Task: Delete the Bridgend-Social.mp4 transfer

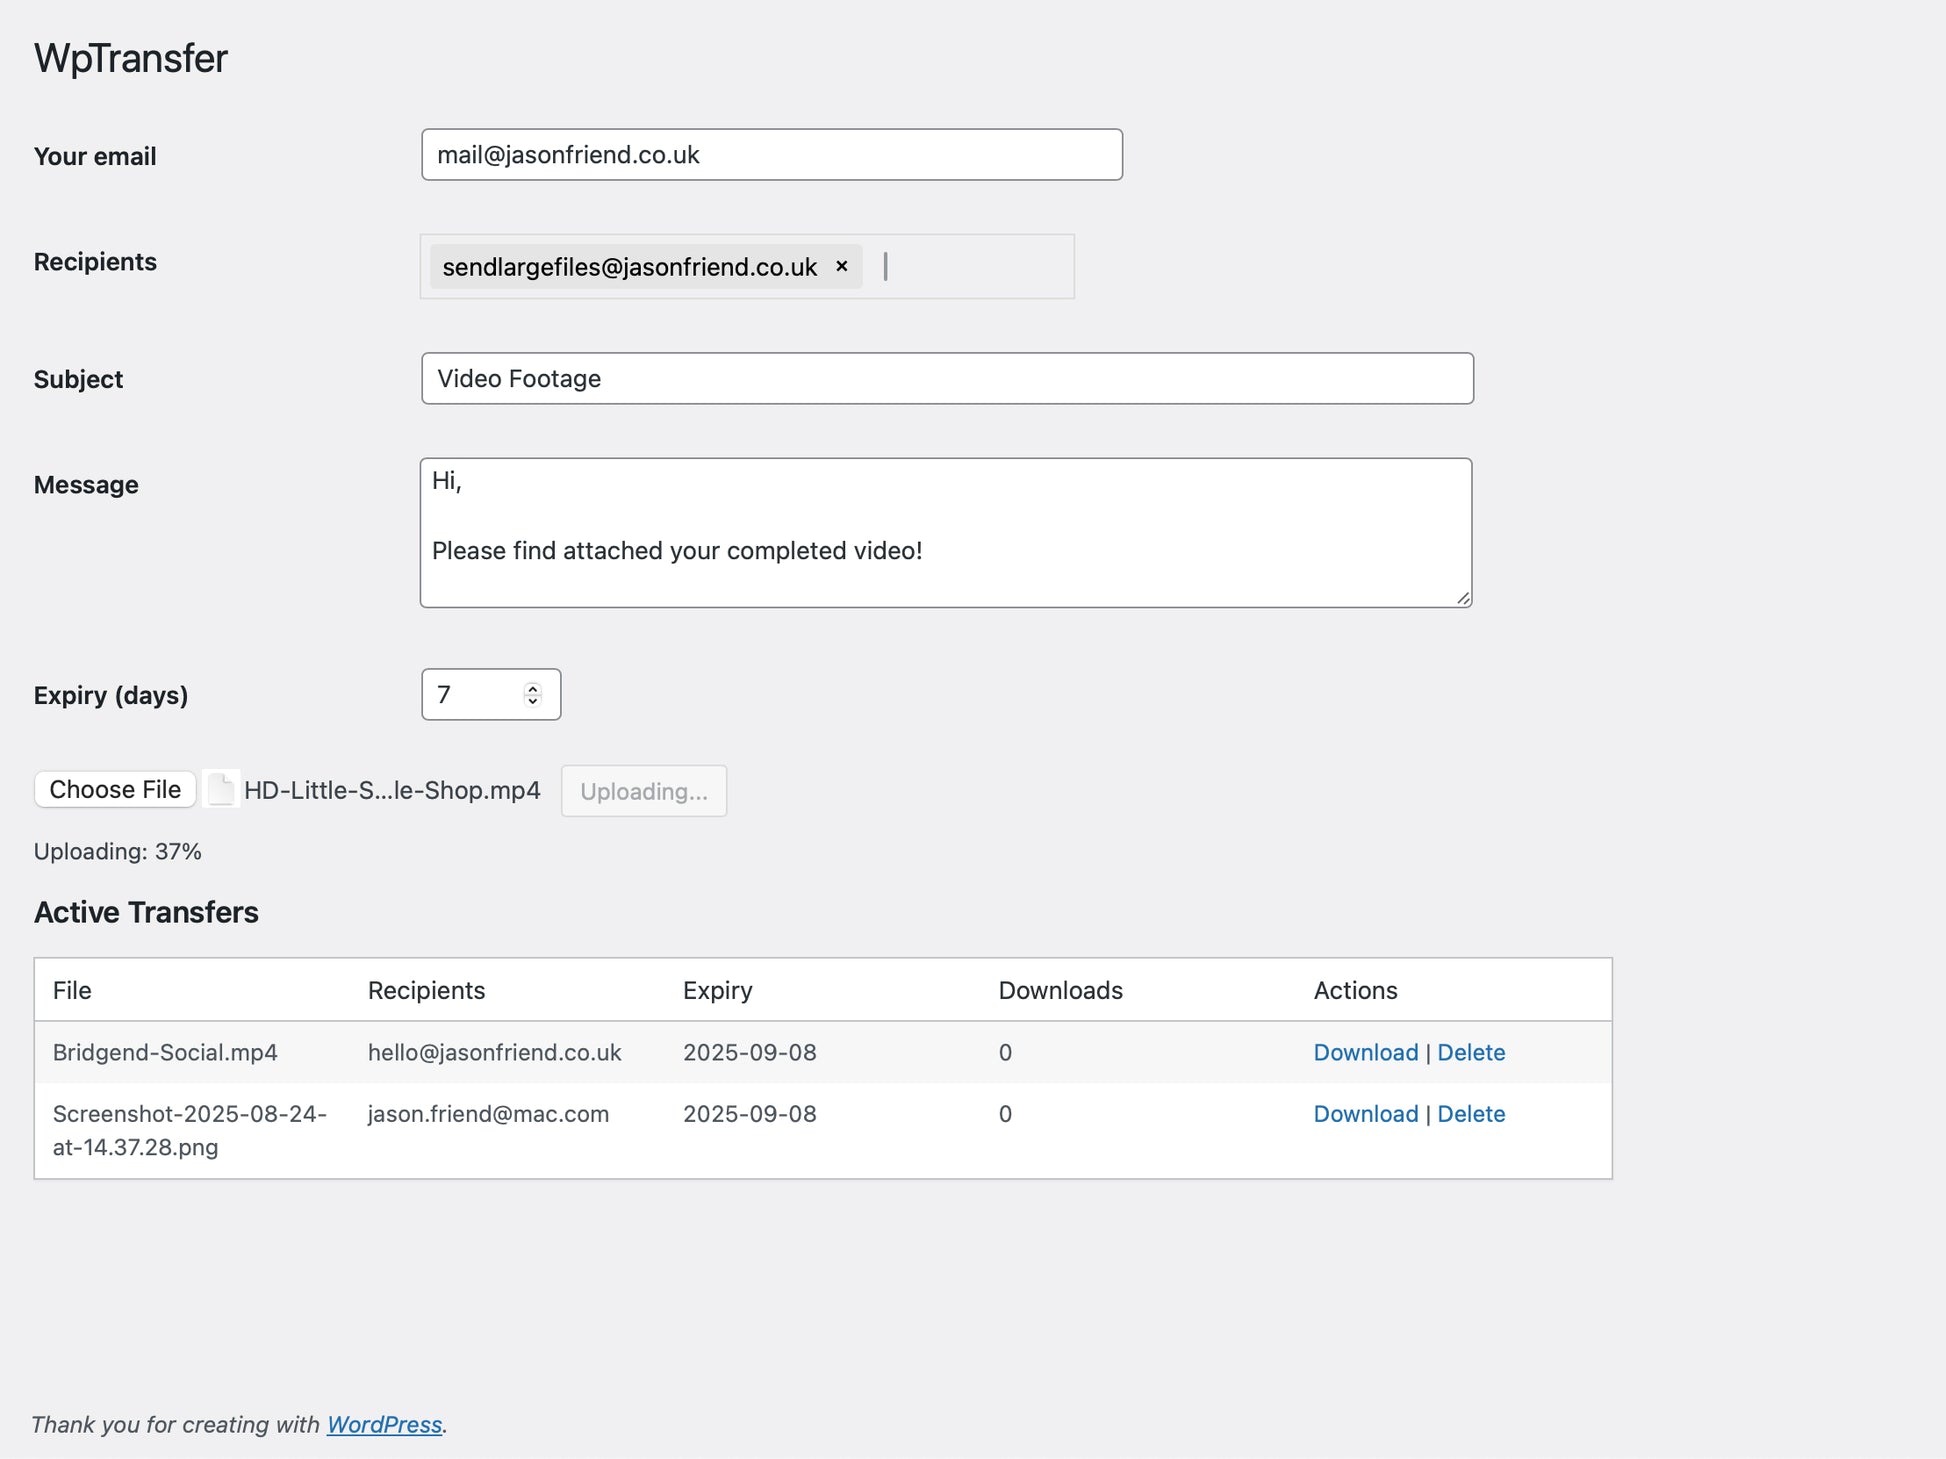Action: (x=1470, y=1053)
